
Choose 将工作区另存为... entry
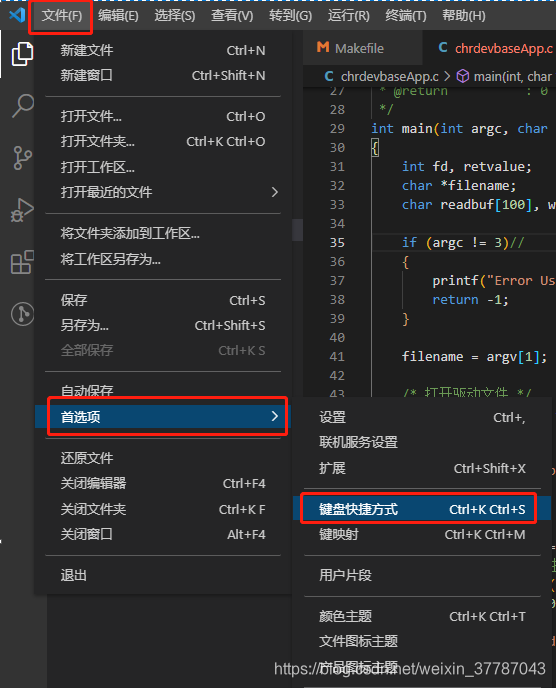(163, 259)
